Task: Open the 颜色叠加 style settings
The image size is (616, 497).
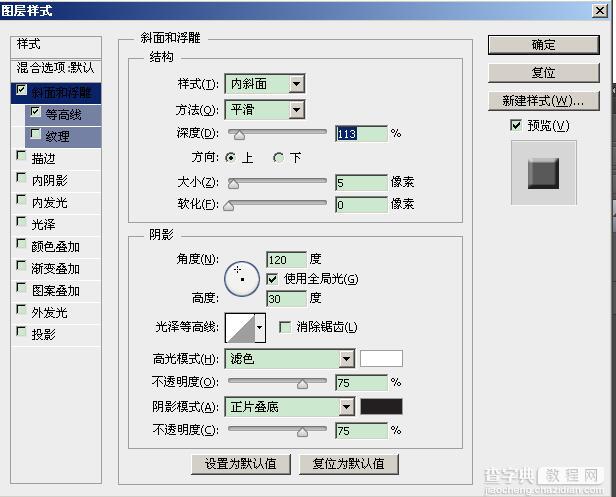Action: [x=56, y=247]
